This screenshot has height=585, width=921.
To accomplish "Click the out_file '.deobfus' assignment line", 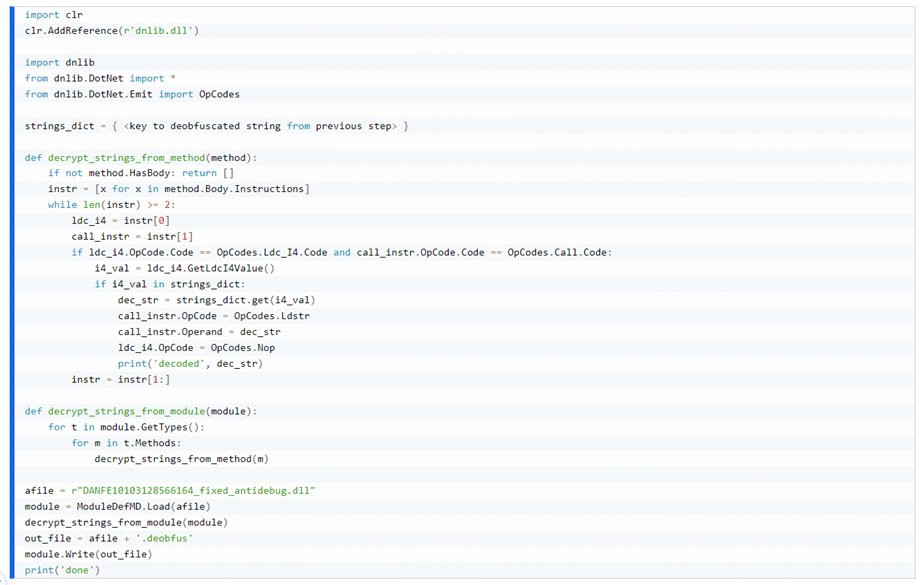I will 109,537.
